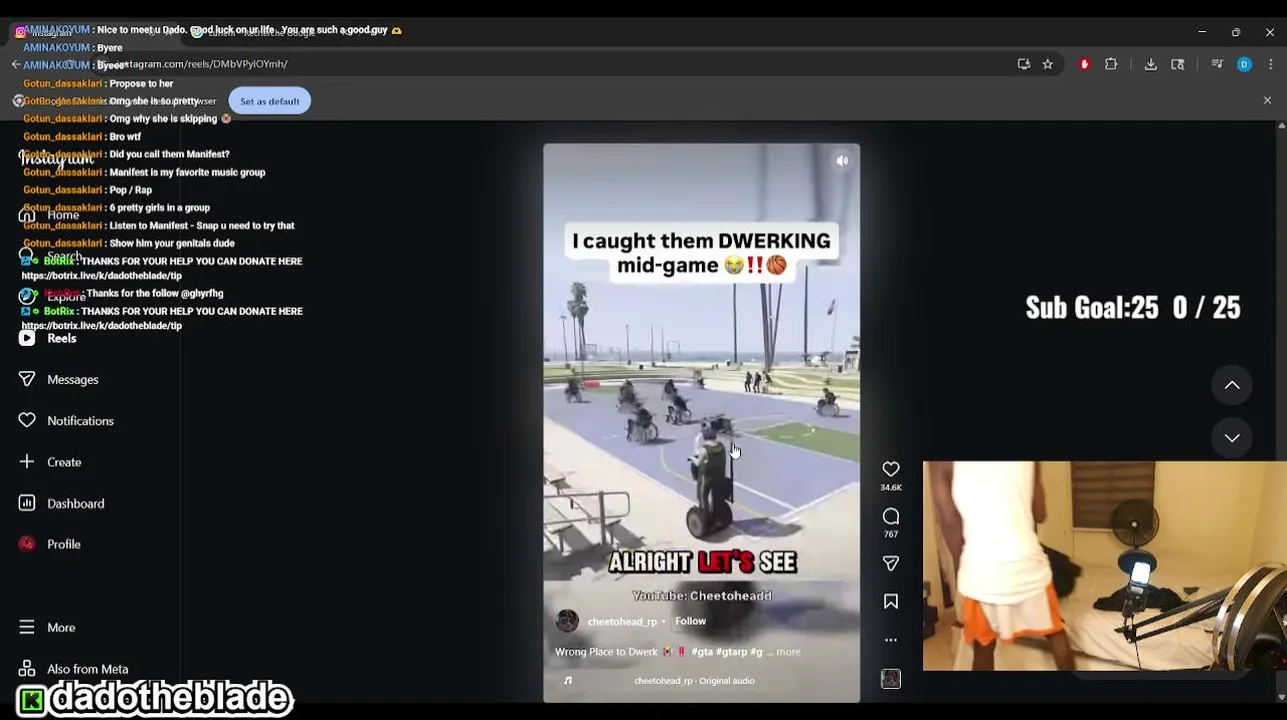Viewport: 1287px width, 720px height.
Task: Click the media control icon in the toolbar
Action: tap(1217, 64)
